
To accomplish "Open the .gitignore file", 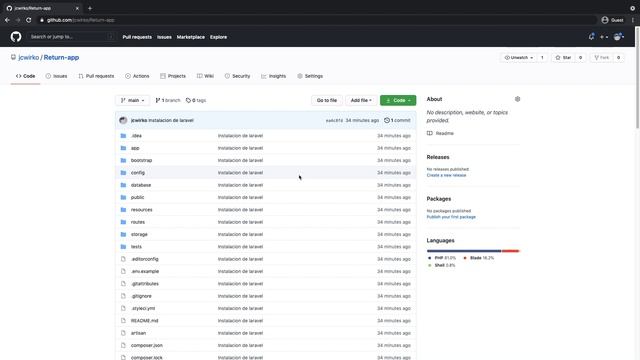I will tap(141, 296).
